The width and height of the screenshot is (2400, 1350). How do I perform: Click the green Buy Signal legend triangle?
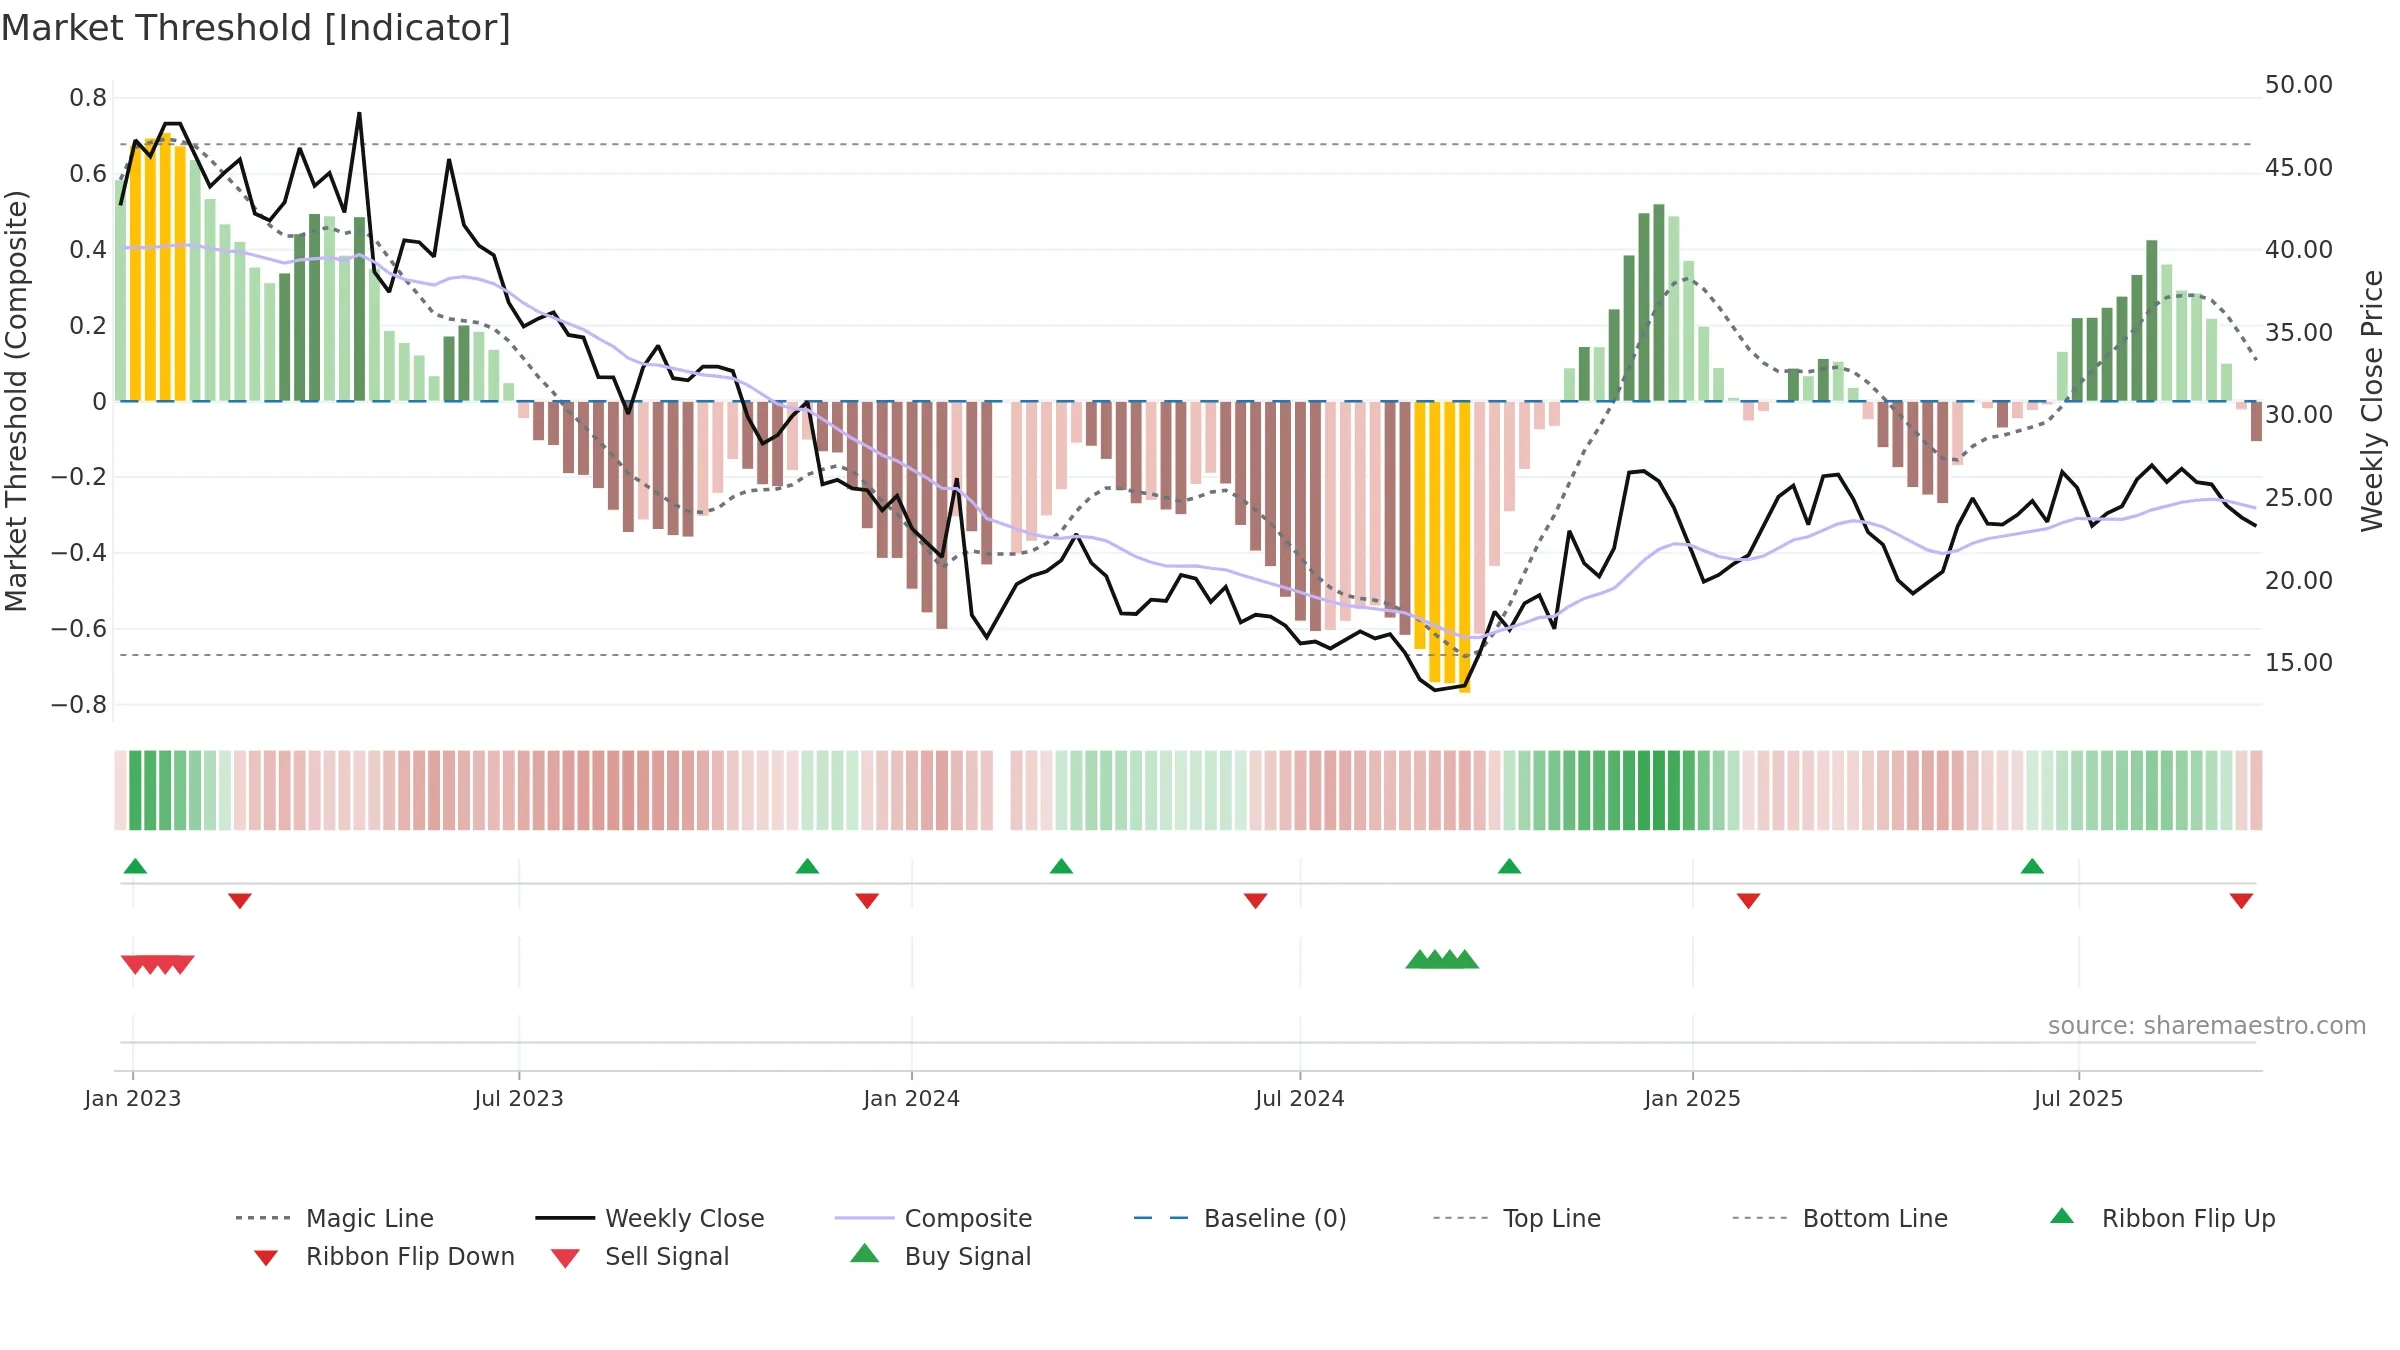865,1253
